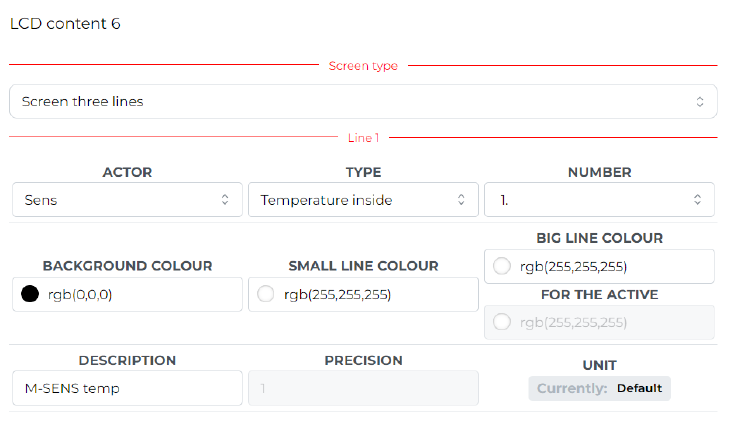Click the unit button Currently: Default
This screenshot has width=730, height=424.
[x=599, y=388]
